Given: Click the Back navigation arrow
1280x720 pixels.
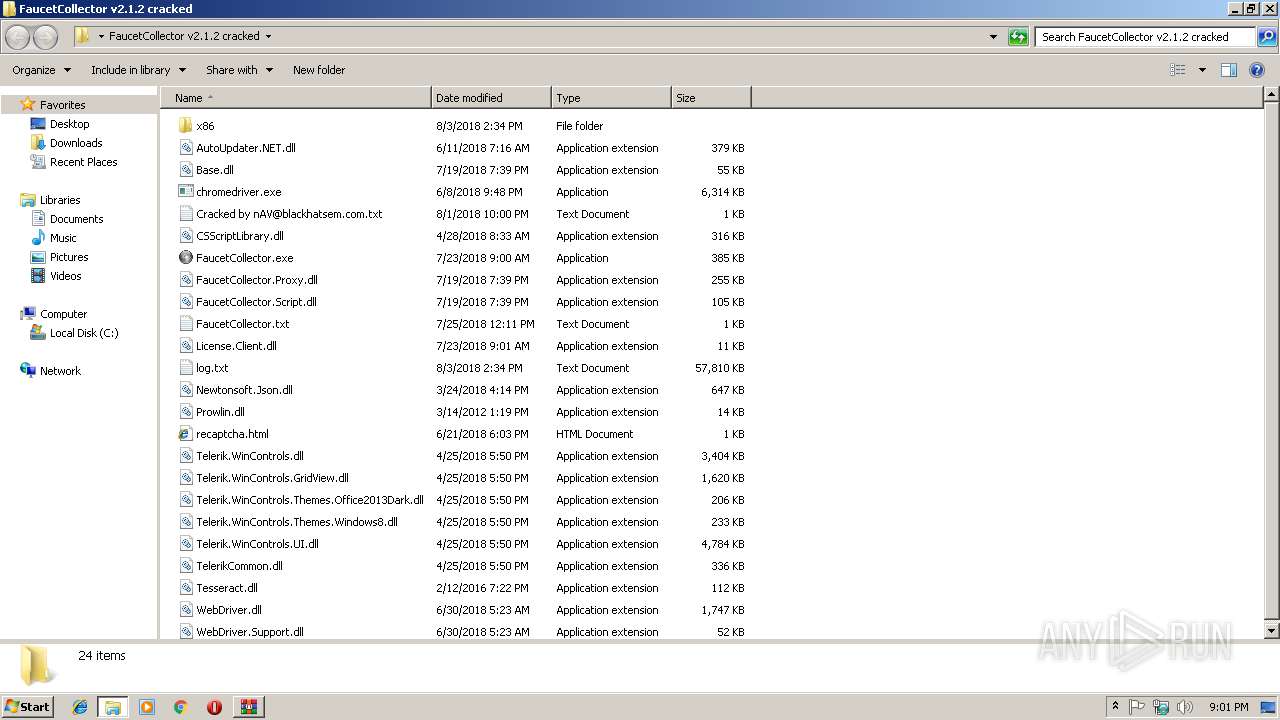Looking at the screenshot, I should (x=18, y=37).
